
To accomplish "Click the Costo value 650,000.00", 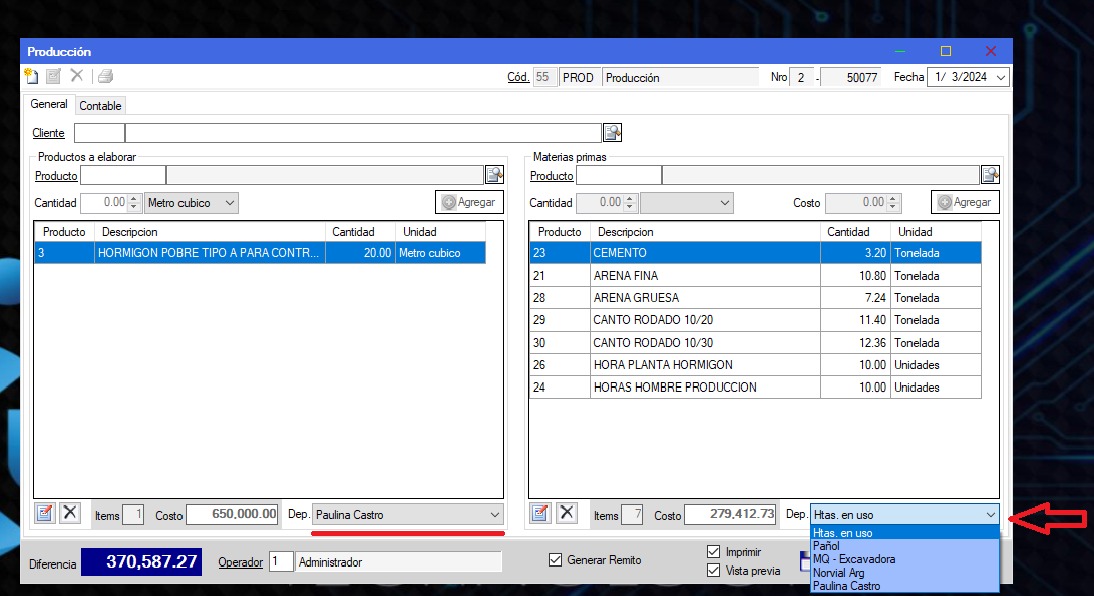I will point(232,514).
